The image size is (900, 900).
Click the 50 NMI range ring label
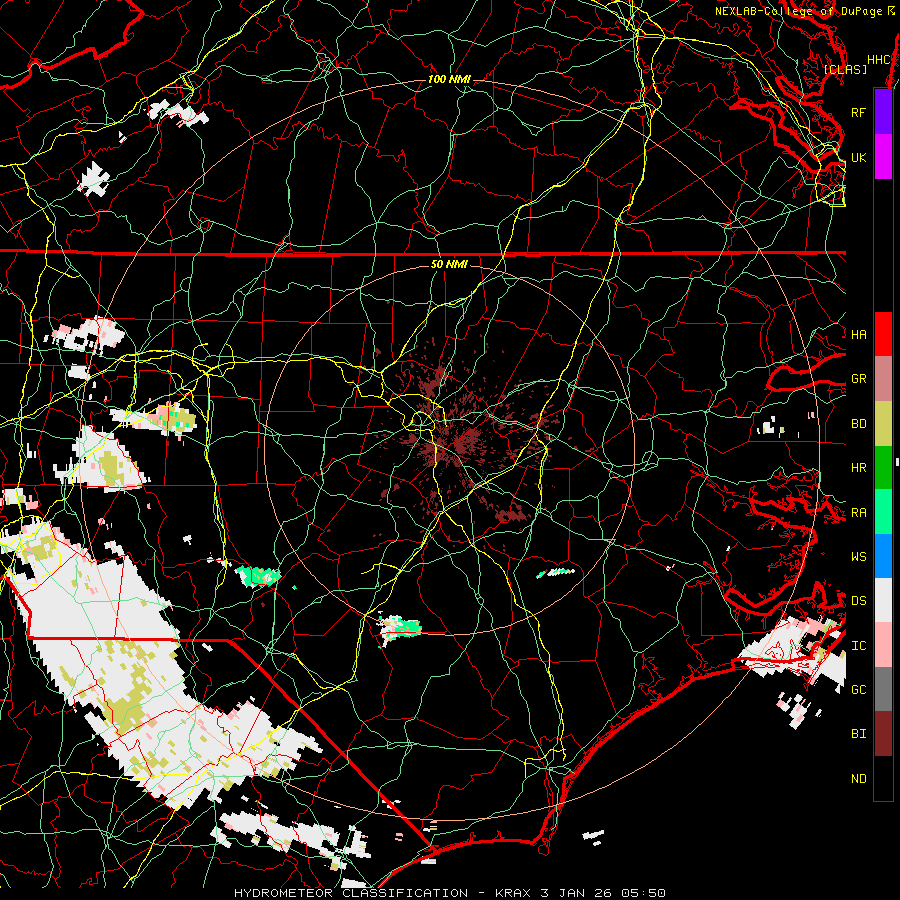(449, 264)
